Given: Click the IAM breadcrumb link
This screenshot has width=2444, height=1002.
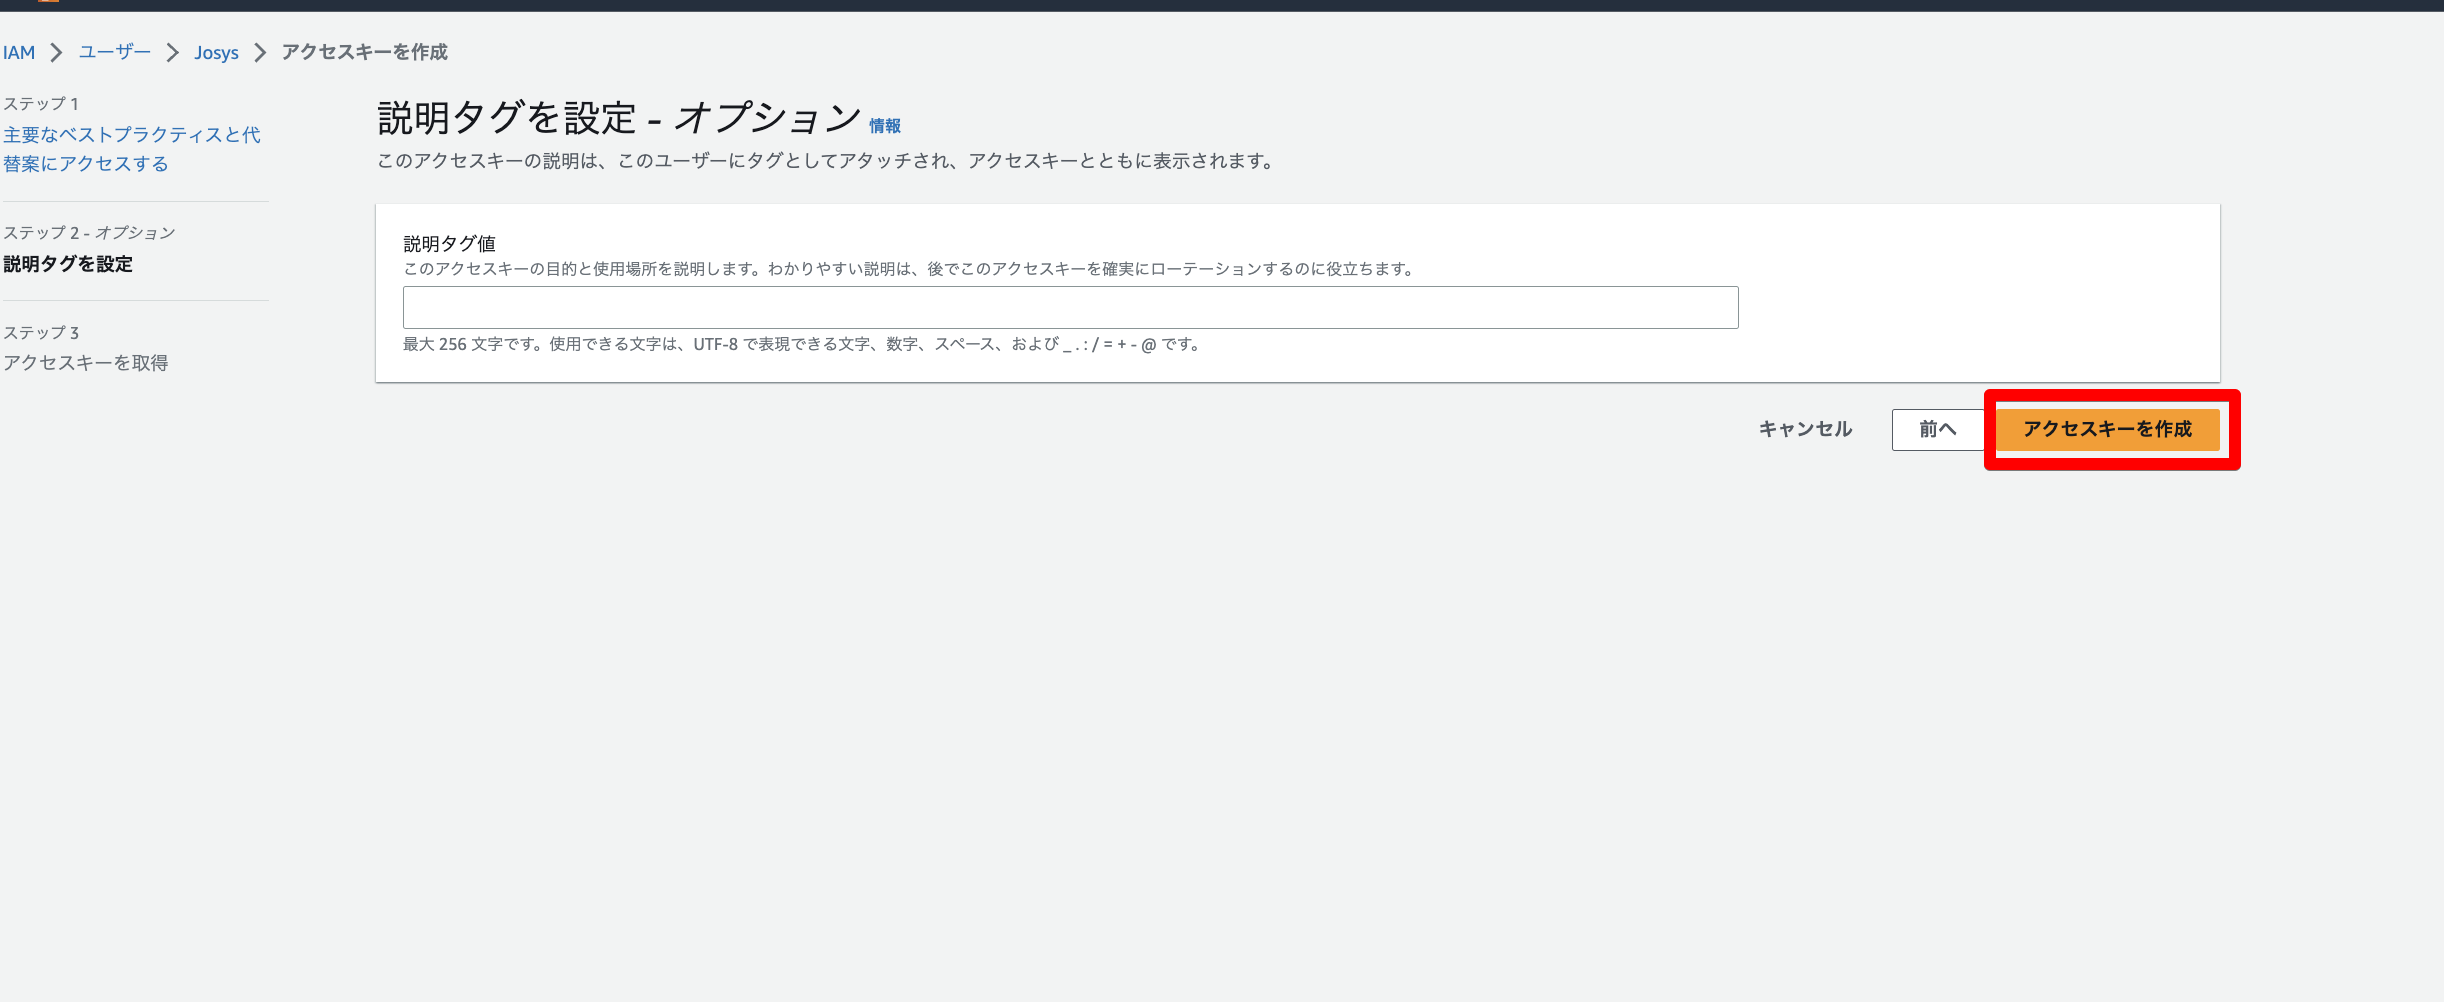Looking at the screenshot, I should pyautogui.click(x=19, y=53).
